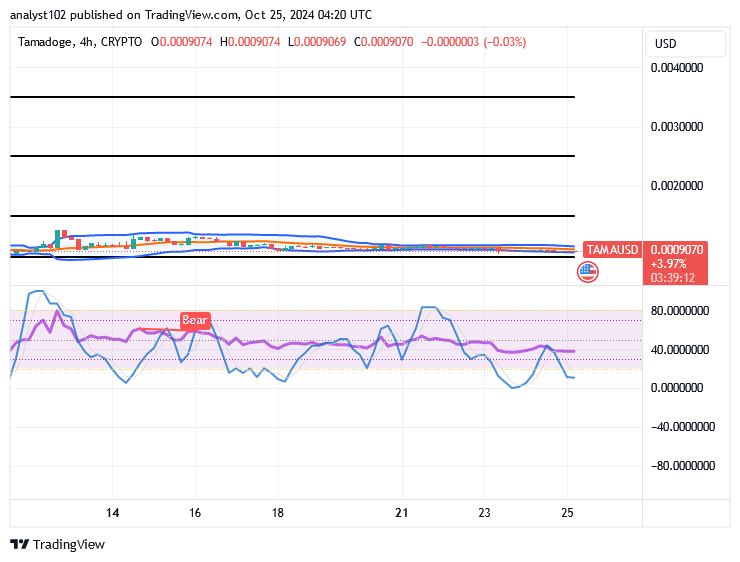Click the 0.0020000 price axis label
This screenshot has height=562, width=740.
pyautogui.click(x=677, y=186)
